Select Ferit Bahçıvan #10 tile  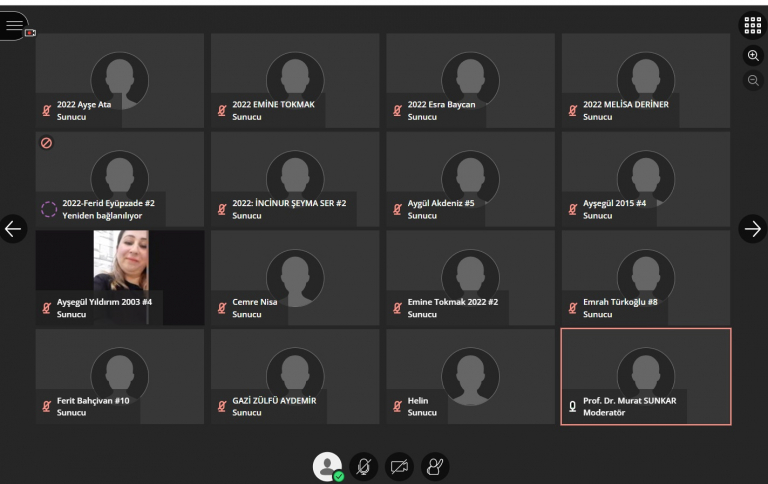click(x=120, y=377)
